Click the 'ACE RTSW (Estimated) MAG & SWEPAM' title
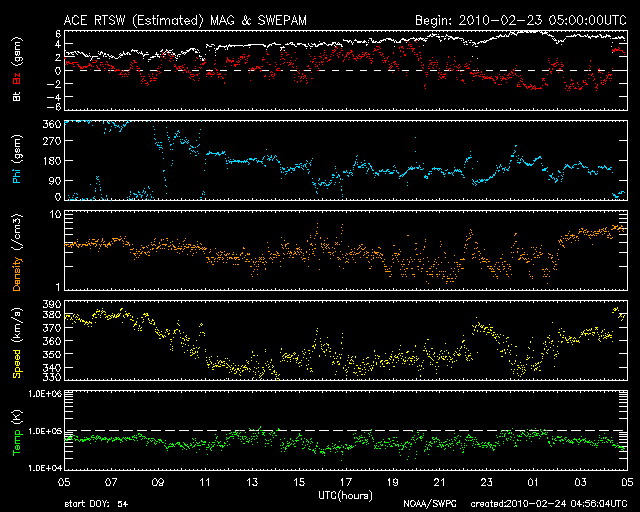The image size is (640, 512). coord(185,20)
